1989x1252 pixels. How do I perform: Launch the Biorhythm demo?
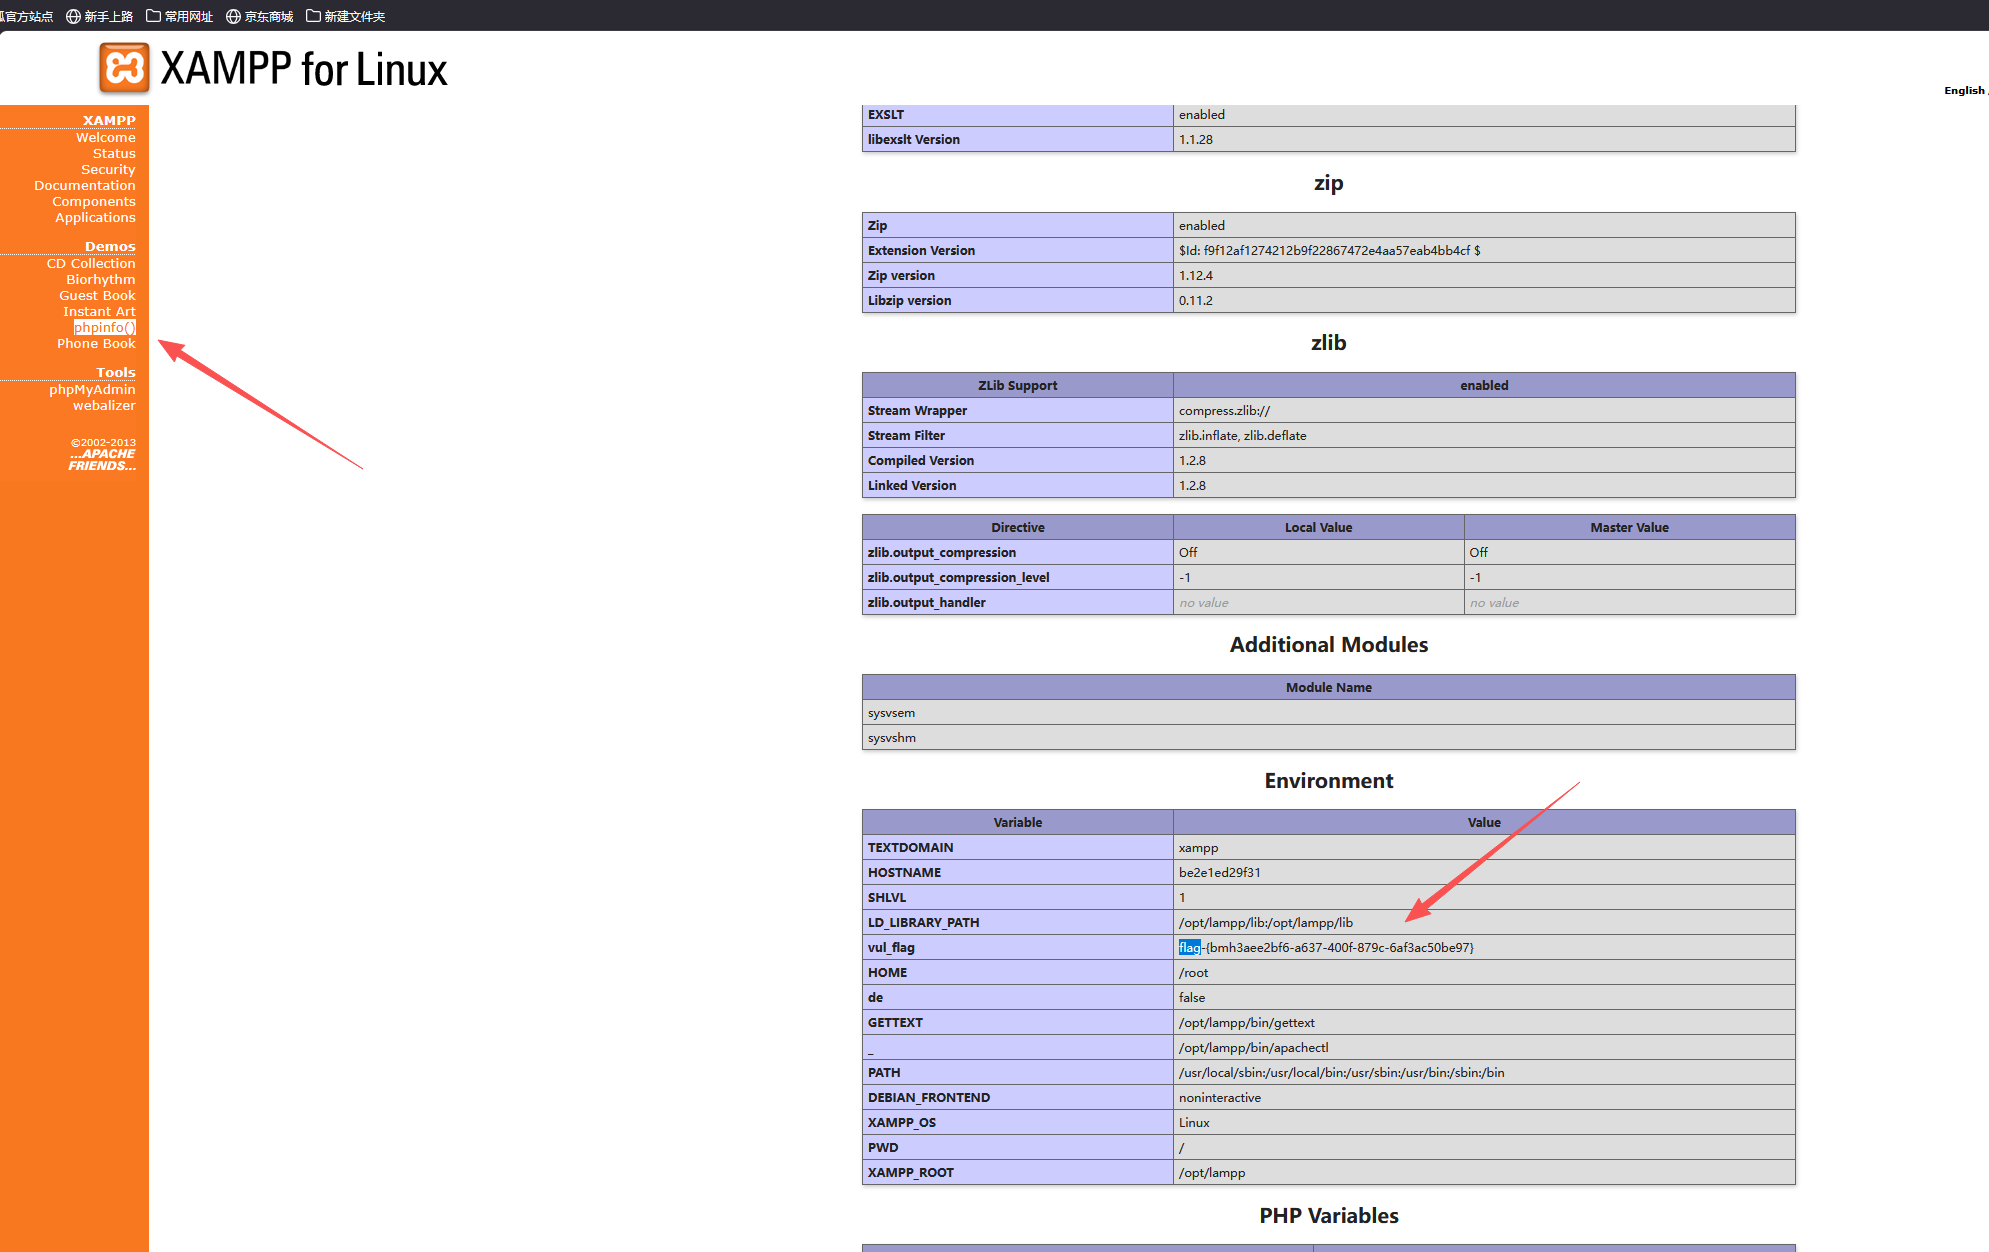click(x=101, y=279)
